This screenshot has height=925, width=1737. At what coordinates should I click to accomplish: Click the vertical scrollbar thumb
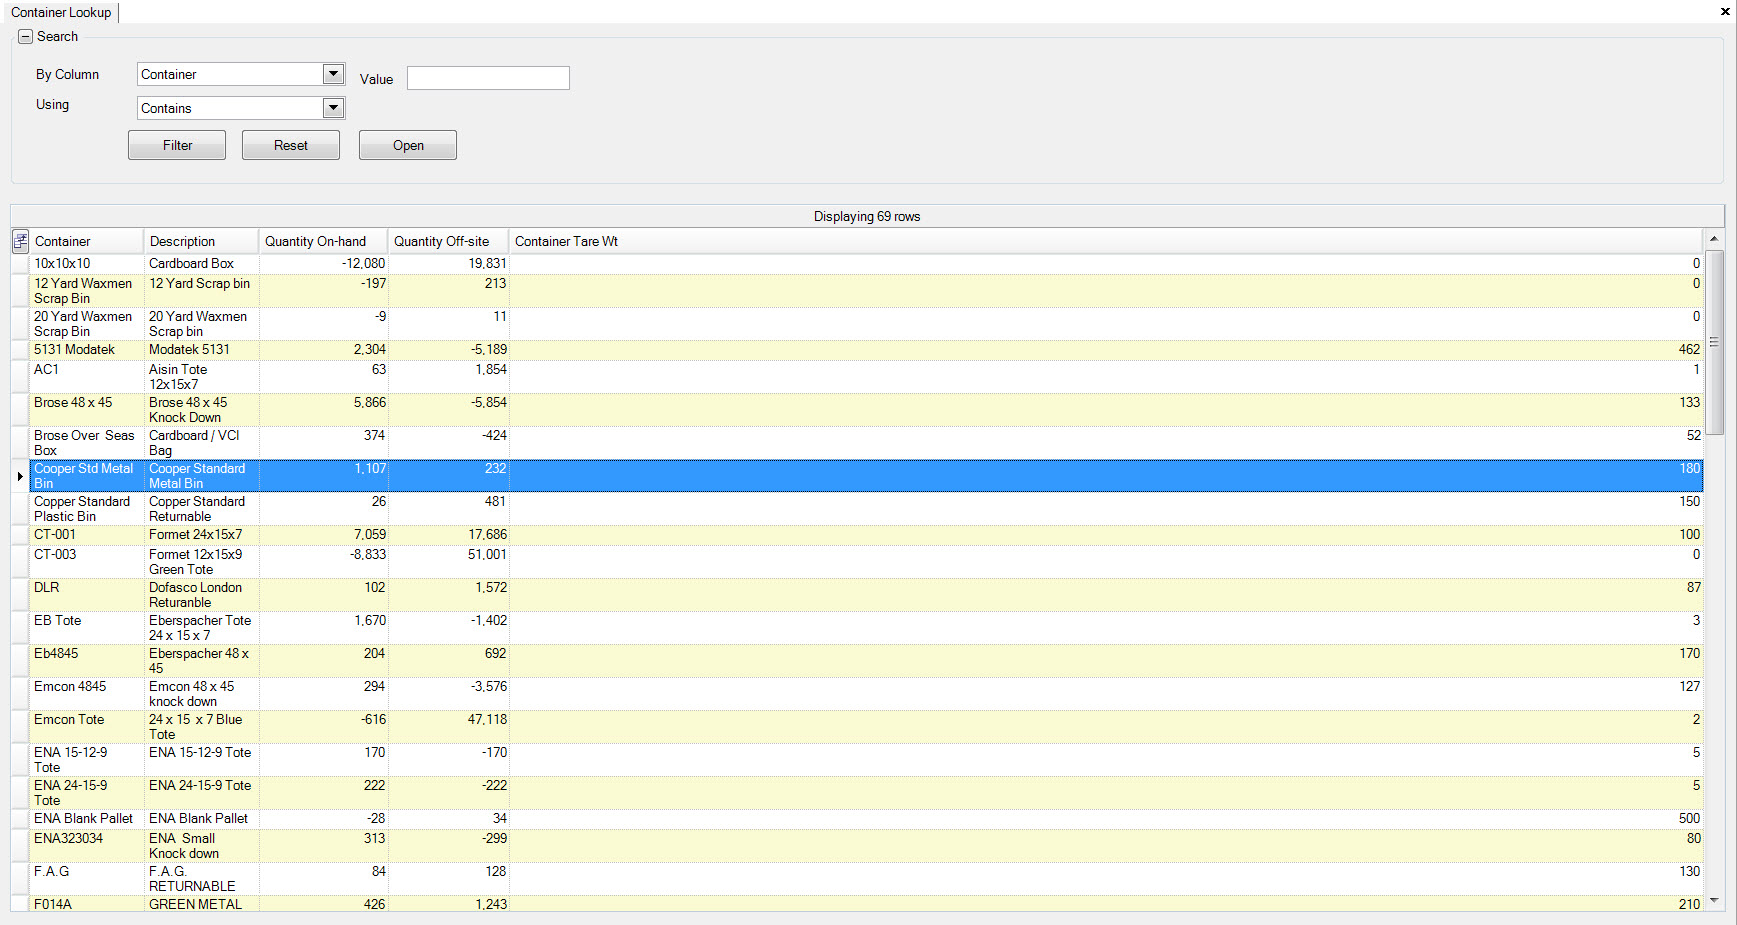pyautogui.click(x=1714, y=342)
